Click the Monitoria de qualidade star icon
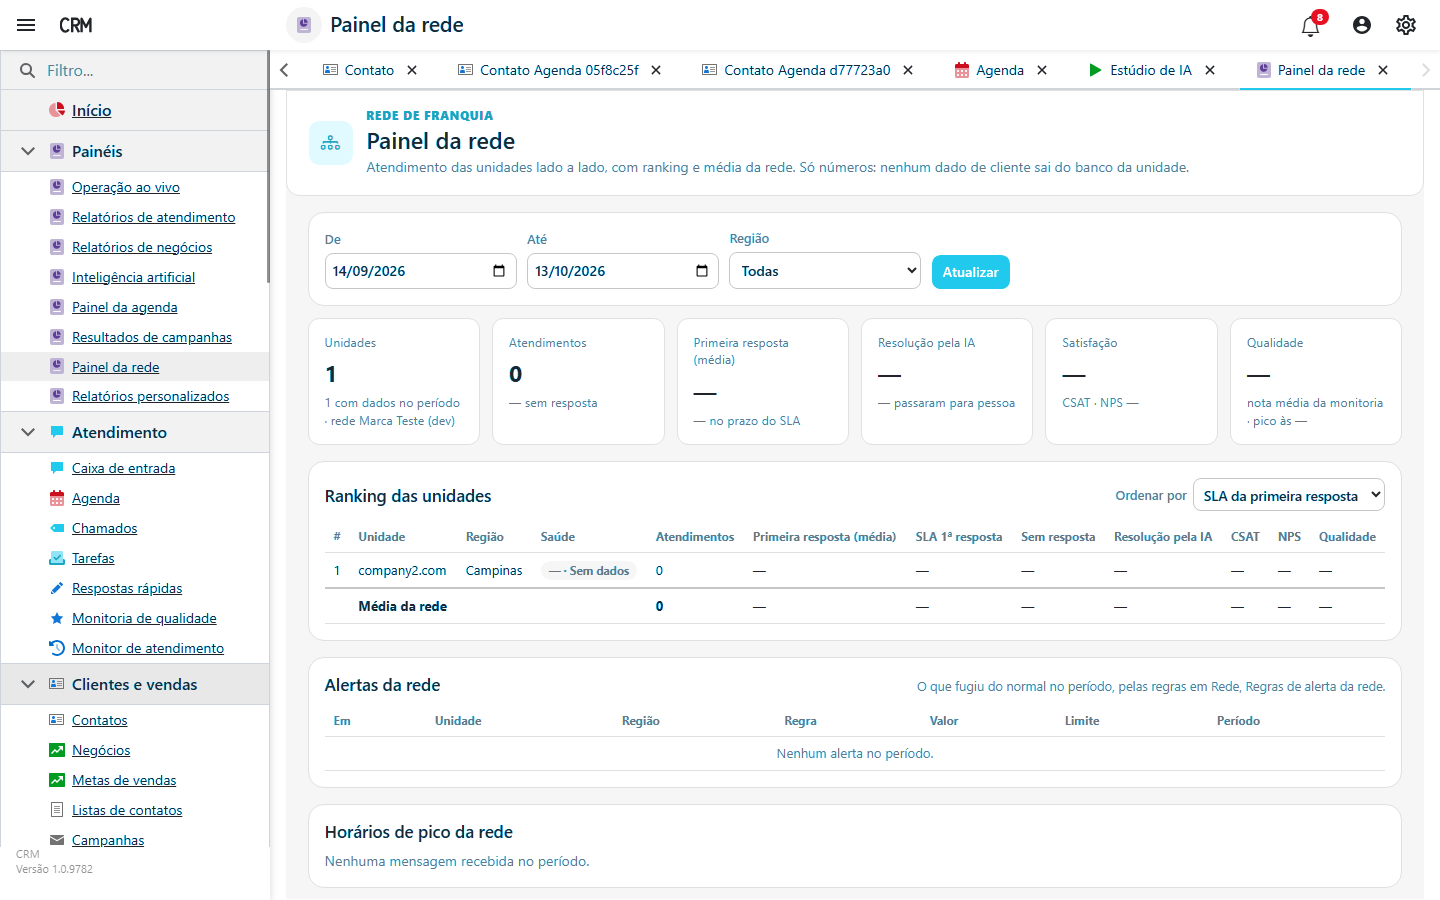This screenshot has width=1440, height=900. 57,618
